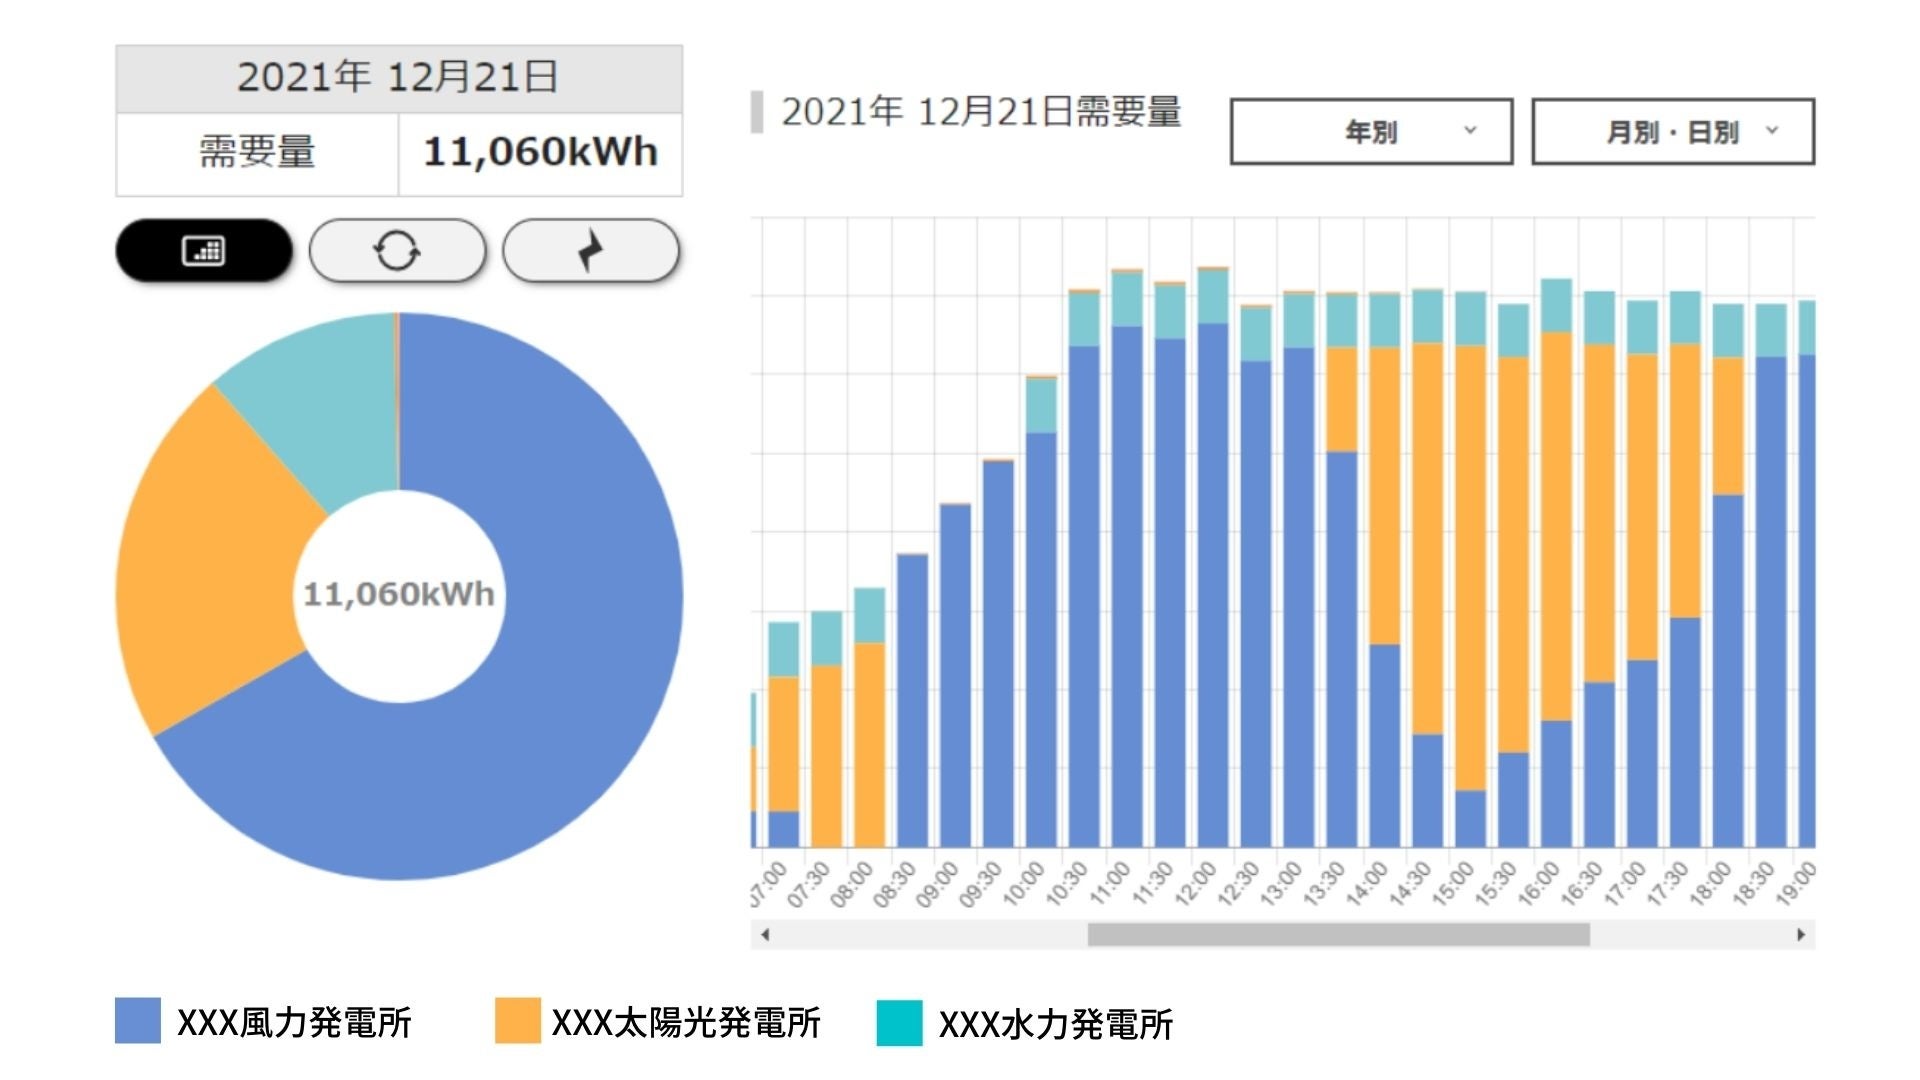This screenshot has height=1080, width=1920.
Task: Toggle the XXX太陽光発電所 legend label
Action: click(x=686, y=1023)
